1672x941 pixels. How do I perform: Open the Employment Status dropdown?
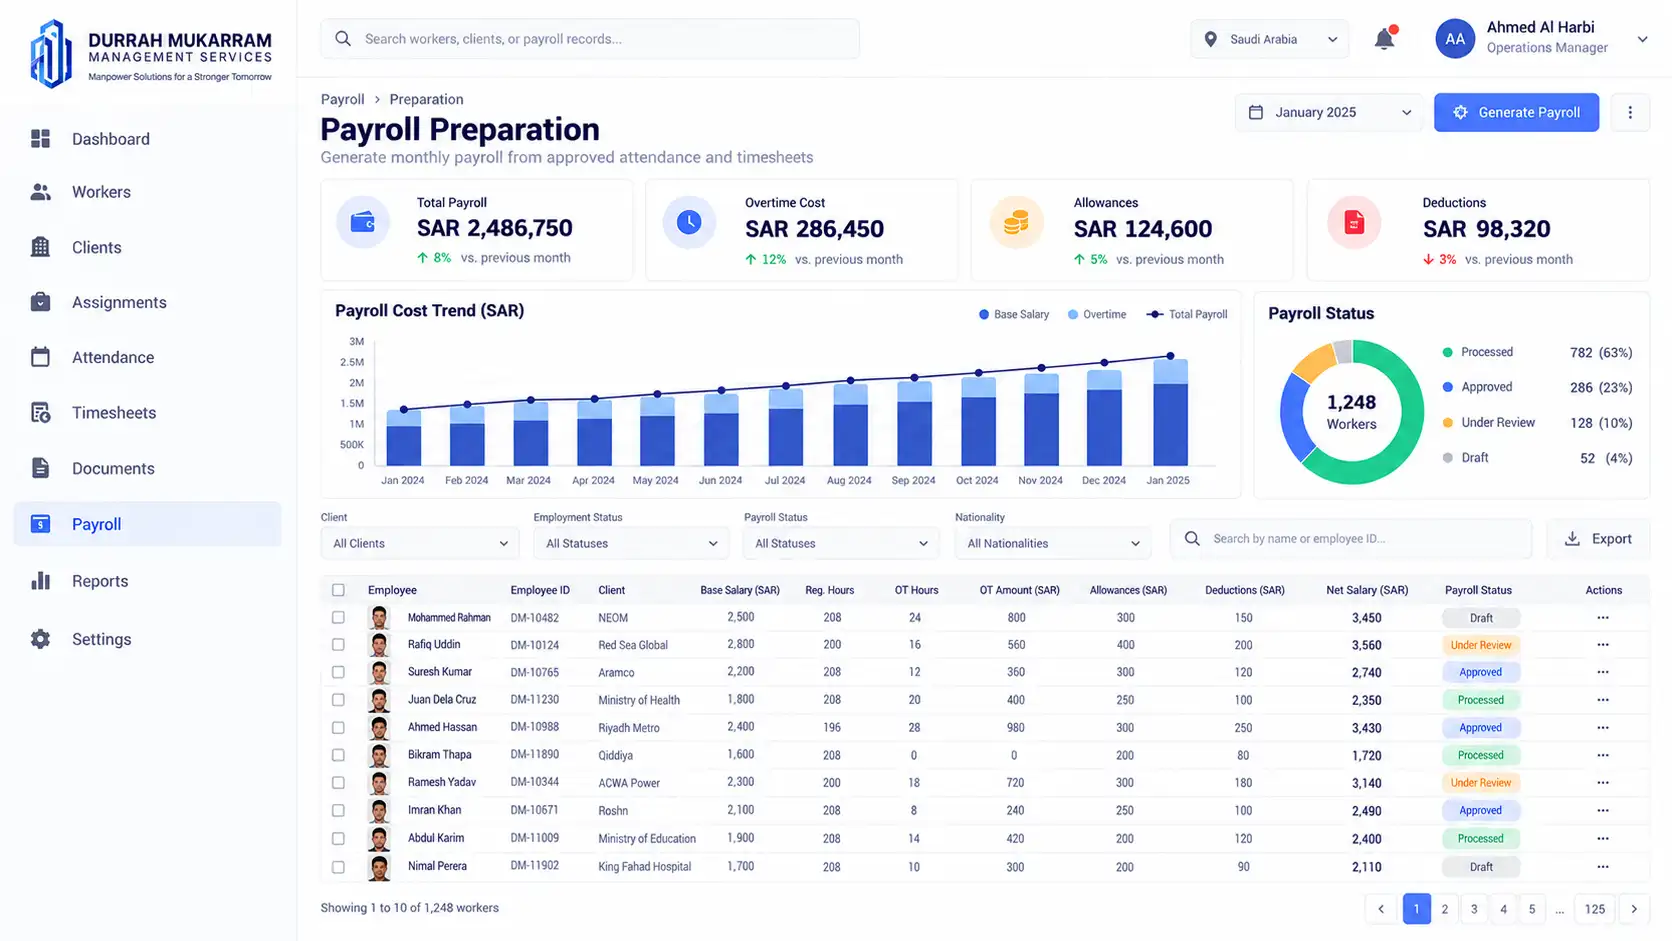coord(630,543)
